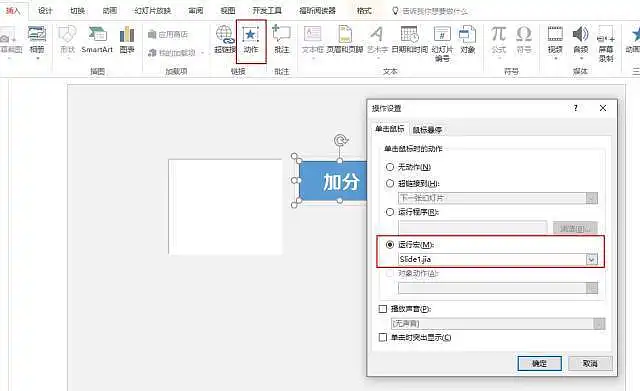The image size is (640, 391).
Task: Insert a Symbol (符号)
Action: pos(524,40)
